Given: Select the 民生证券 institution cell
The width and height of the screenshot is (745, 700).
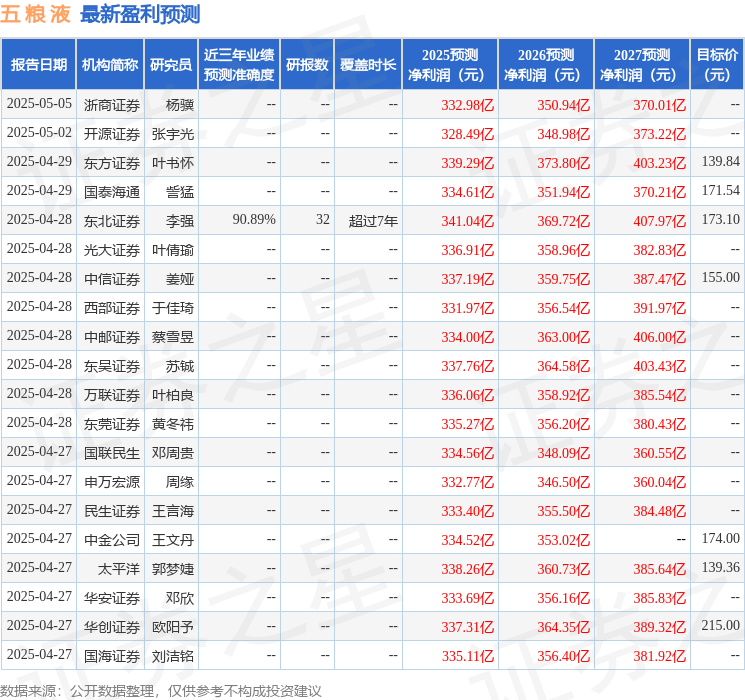Looking at the screenshot, I should (x=112, y=510).
